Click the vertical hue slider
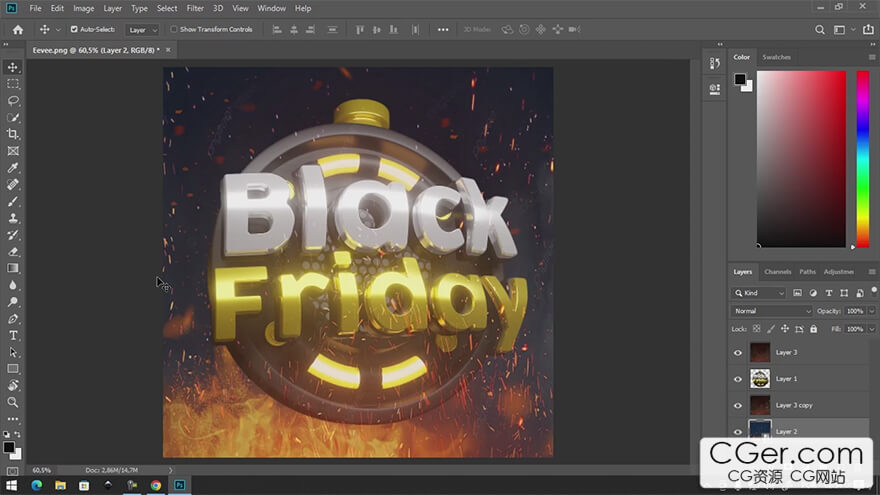Image resolution: width=880 pixels, height=495 pixels. tap(863, 159)
